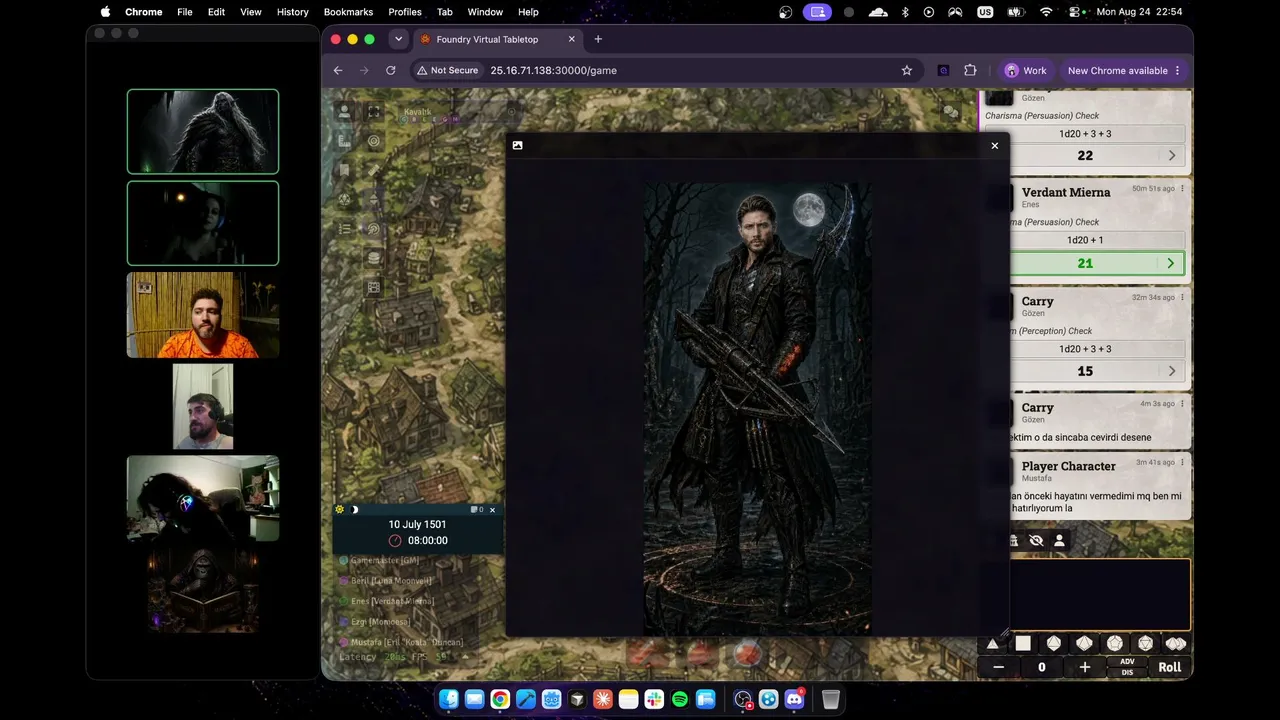Select the Token Controls tool in Foundry
This screenshot has height=720, width=1280.
tap(344, 112)
